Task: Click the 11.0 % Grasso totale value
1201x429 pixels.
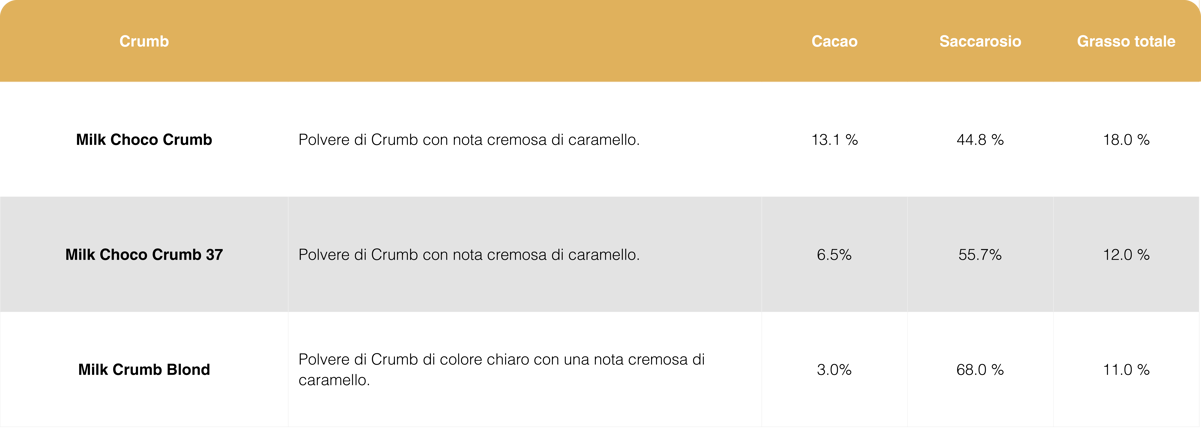Action: pyautogui.click(x=1126, y=370)
